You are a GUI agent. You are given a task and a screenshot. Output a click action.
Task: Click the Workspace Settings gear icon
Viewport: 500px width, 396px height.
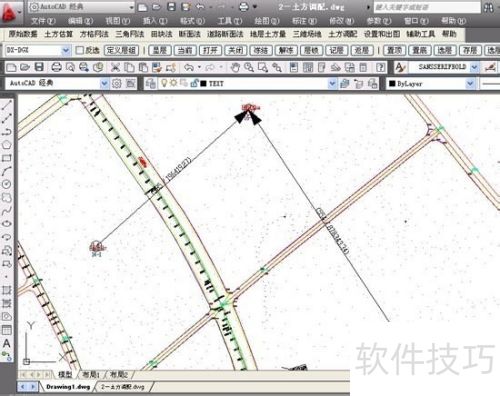point(116,83)
